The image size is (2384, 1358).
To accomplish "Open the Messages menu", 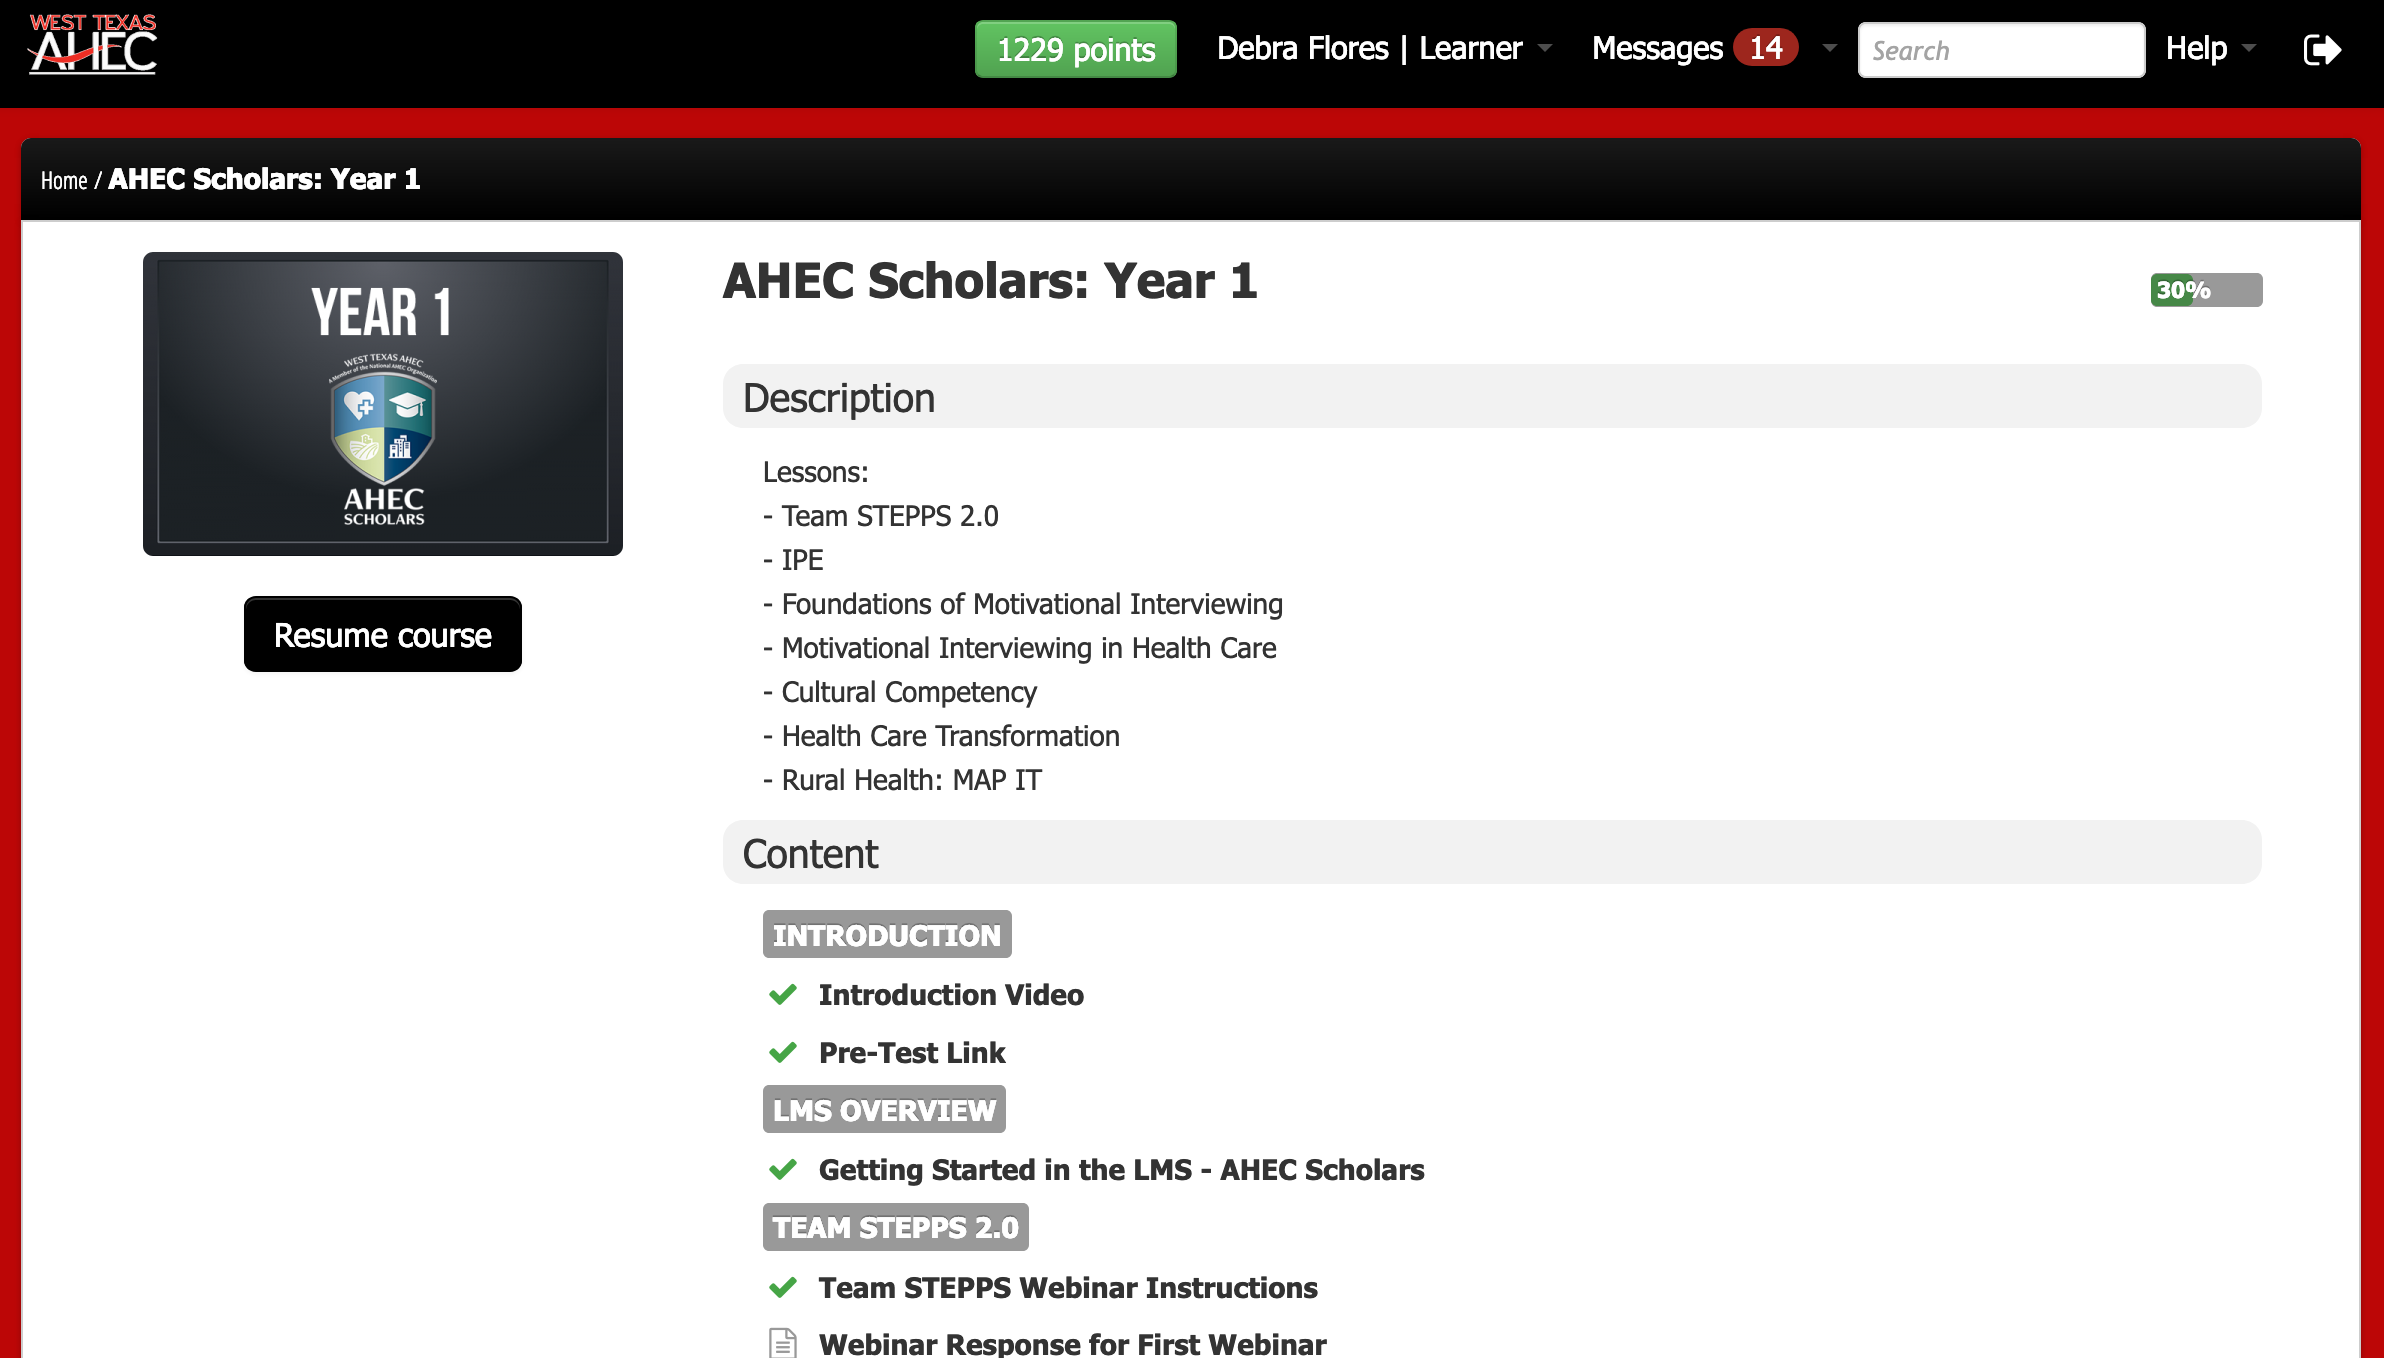I will 1657,48.
